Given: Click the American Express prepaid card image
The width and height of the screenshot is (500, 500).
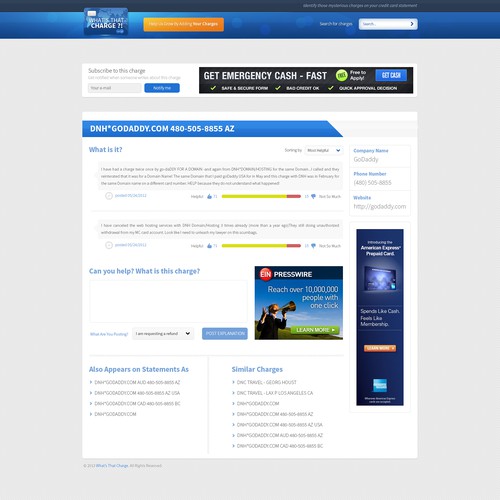Looking at the screenshot, I should pos(380,279).
